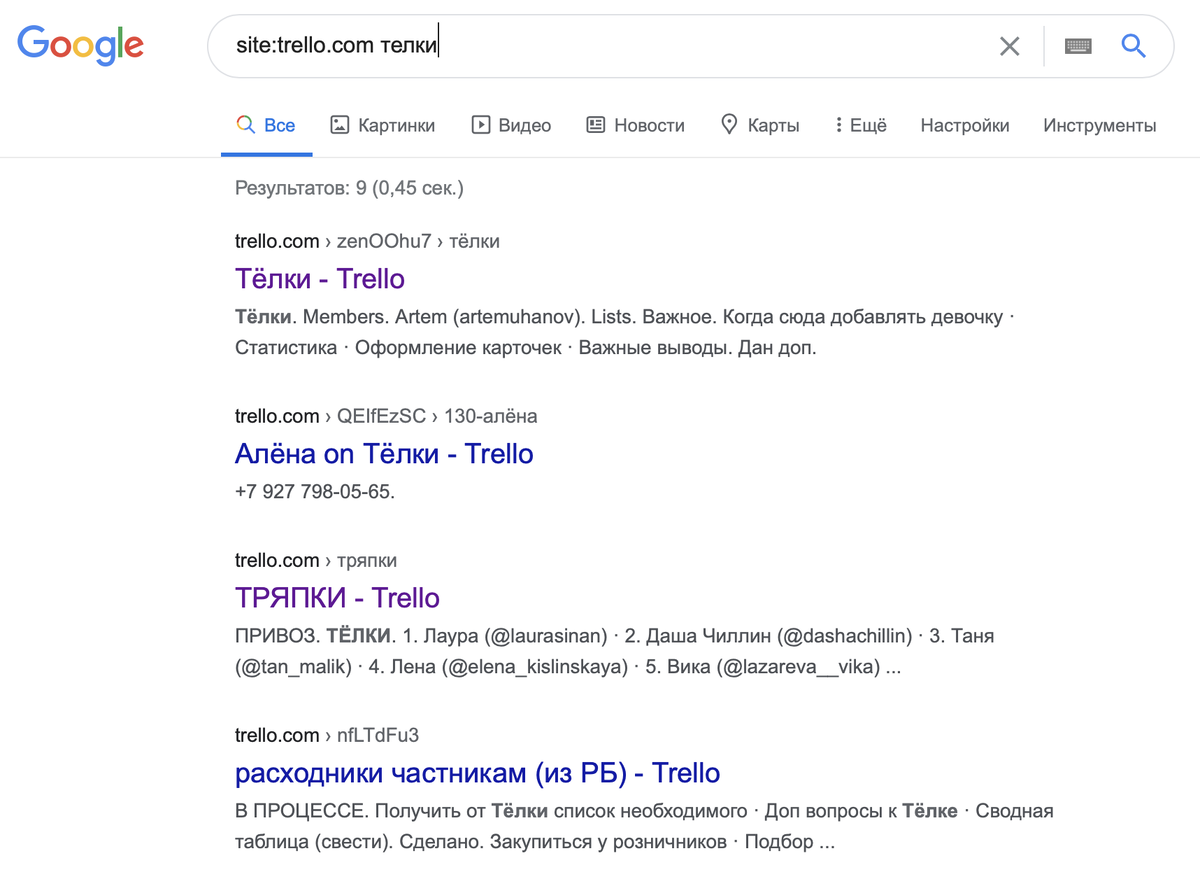The height and width of the screenshot is (886, 1200).
Task: Click the Картинки image icon
Action: (x=340, y=125)
